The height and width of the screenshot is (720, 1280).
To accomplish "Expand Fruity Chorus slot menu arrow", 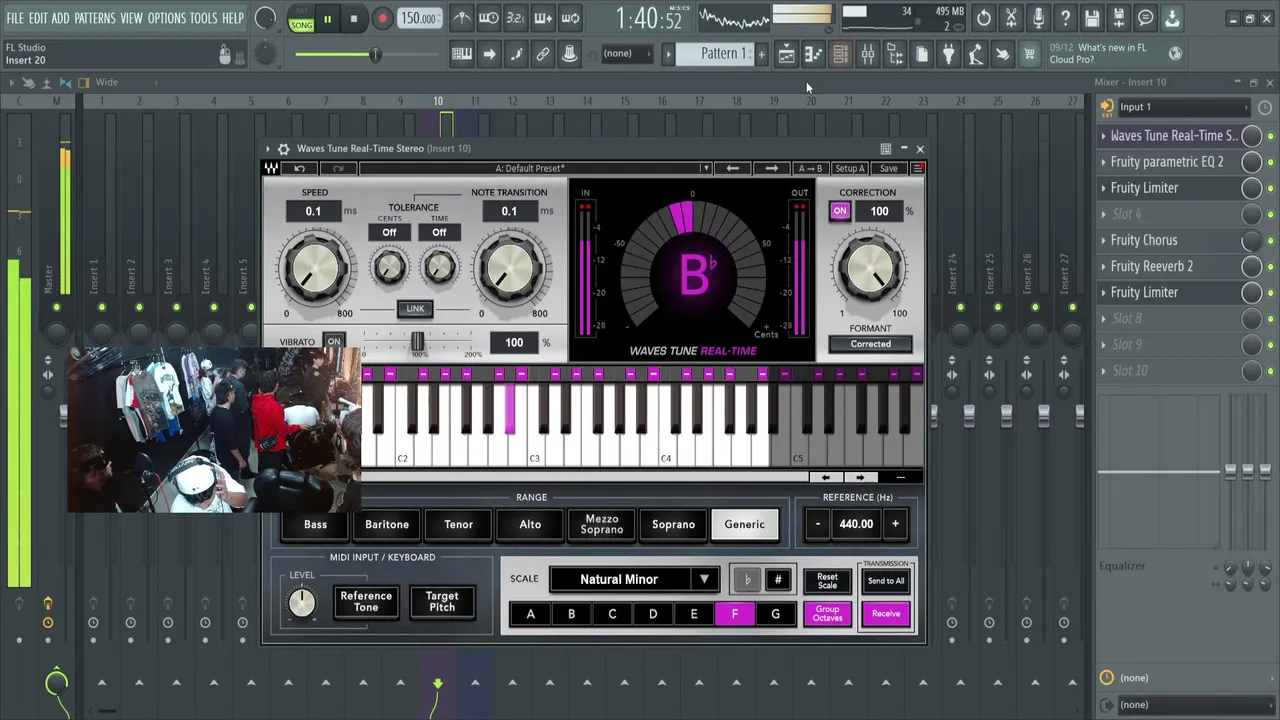I will [1104, 240].
